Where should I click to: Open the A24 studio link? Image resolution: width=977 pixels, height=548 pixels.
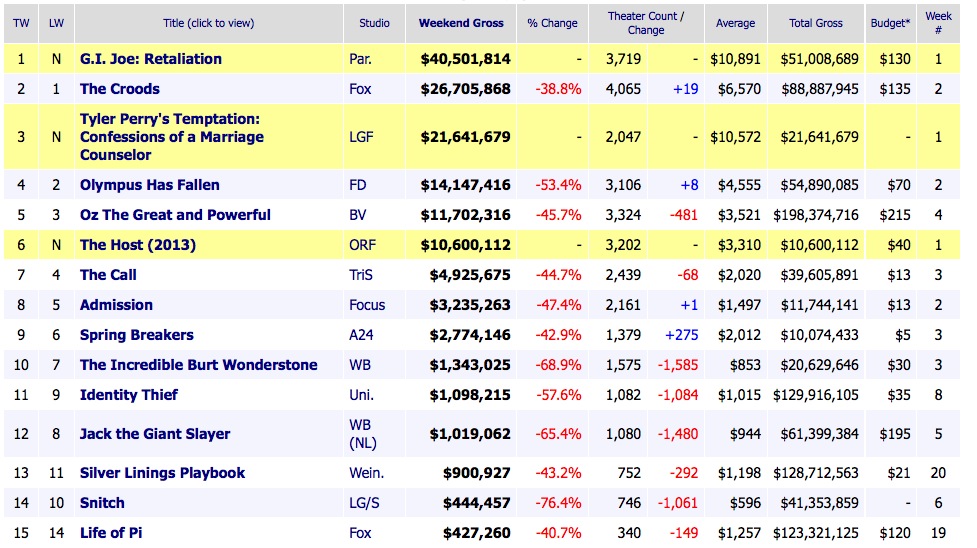(x=361, y=335)
